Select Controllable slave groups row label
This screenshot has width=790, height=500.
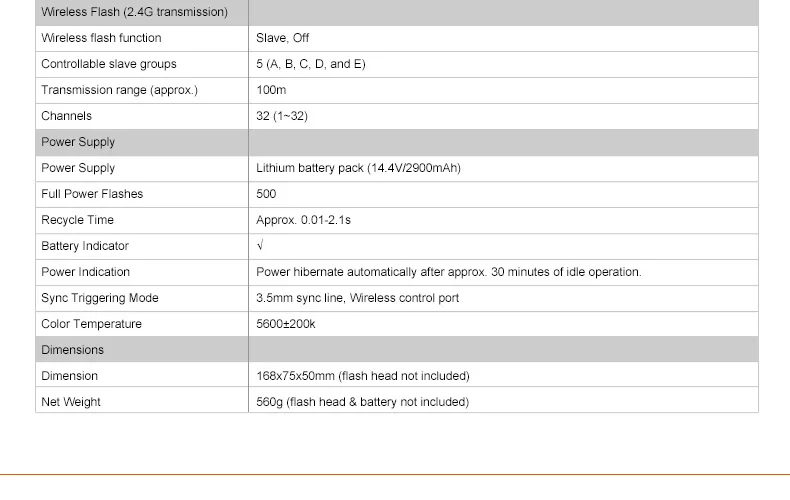109,64
